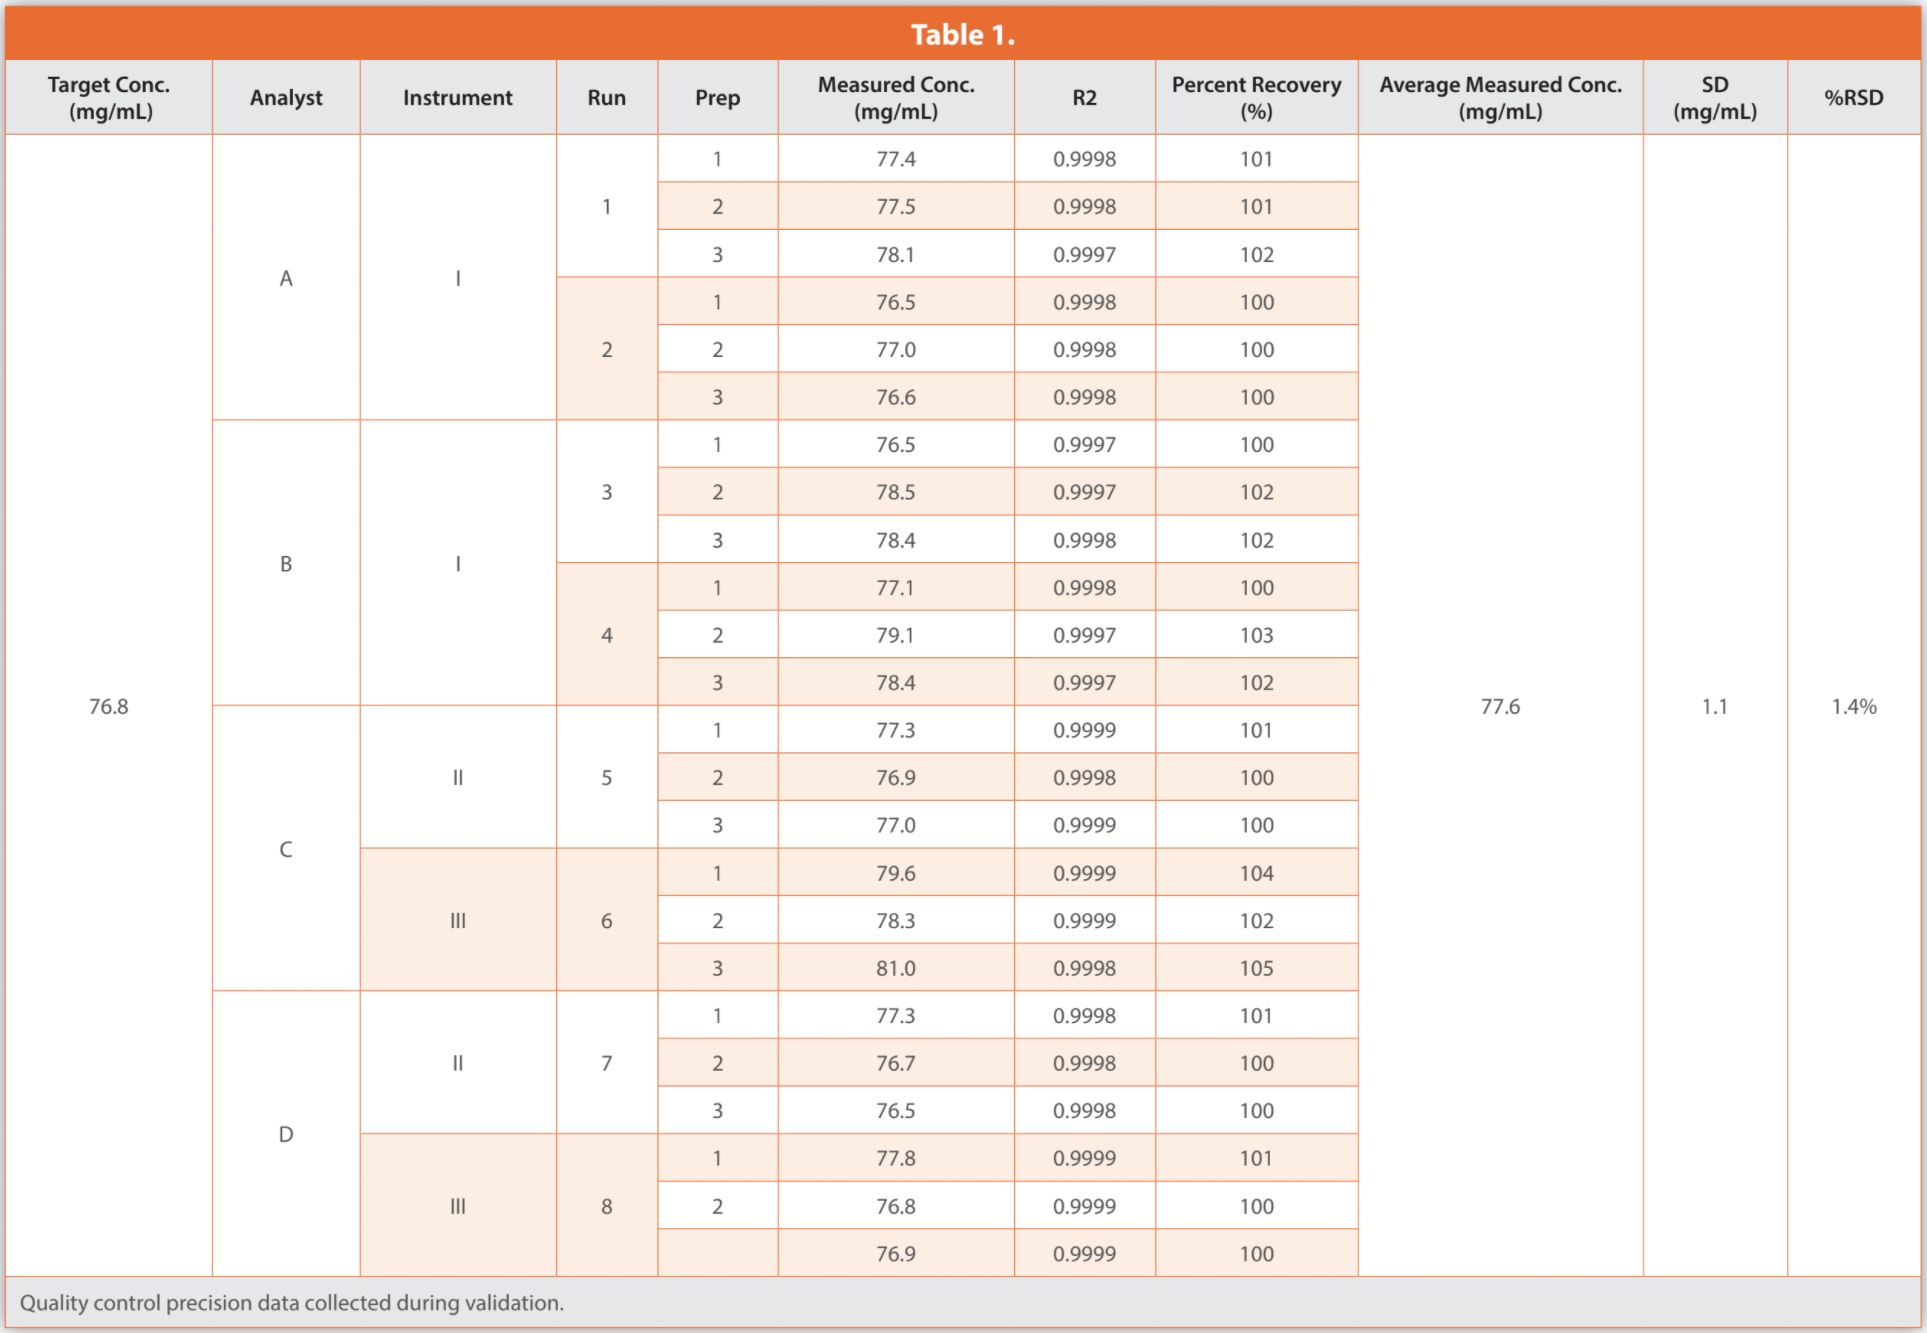1927x1333 pixels.
Task: Select the Percent Recovery column header
Action: [x=1256, y=98]
